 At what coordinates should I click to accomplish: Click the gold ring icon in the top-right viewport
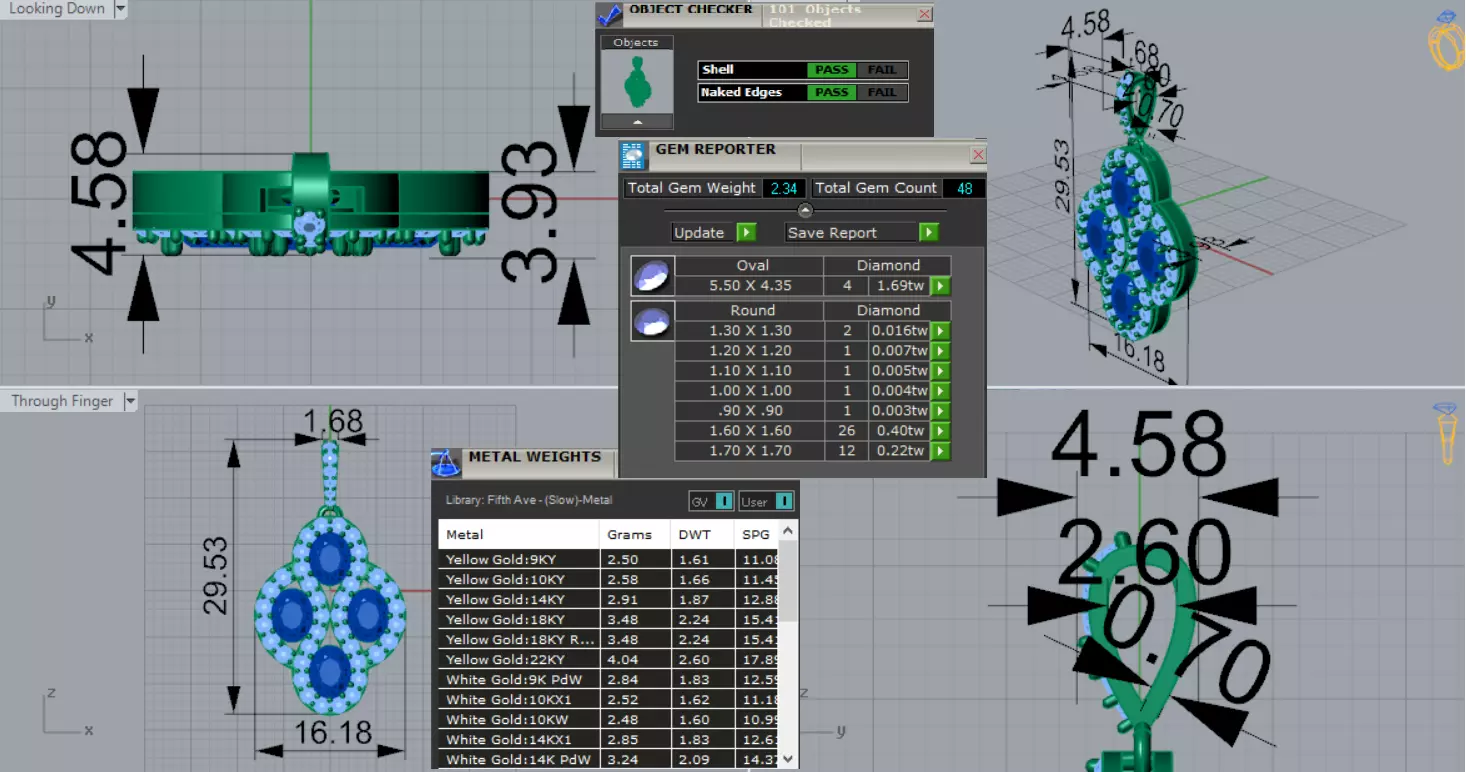[x=1446, y=41]
